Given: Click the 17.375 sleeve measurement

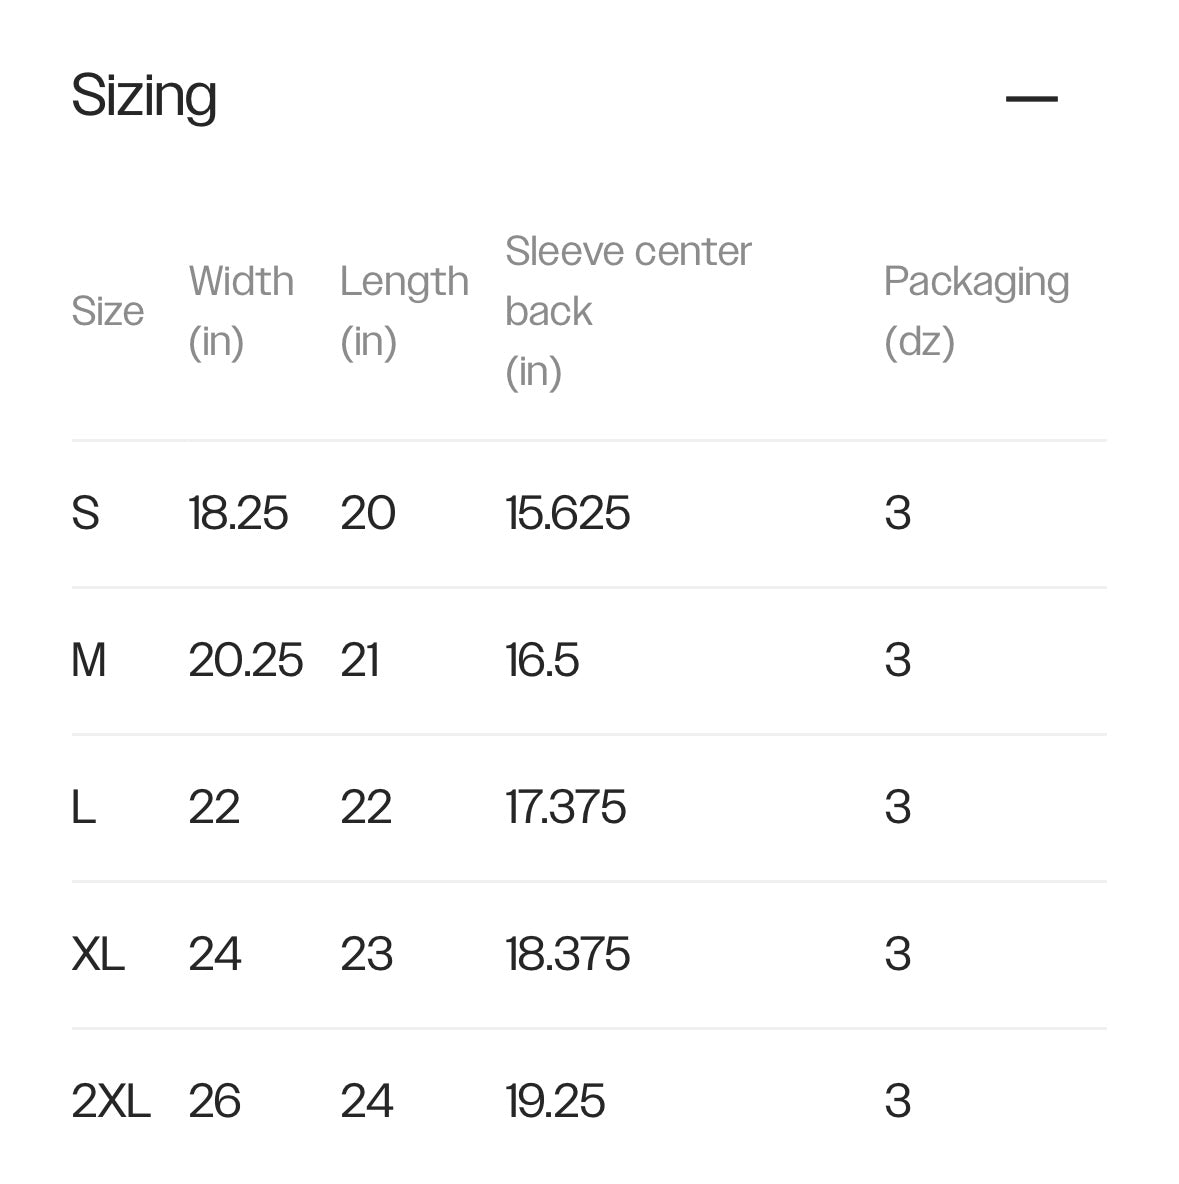Looking at the screenshot, I should [x=565, y=807].
